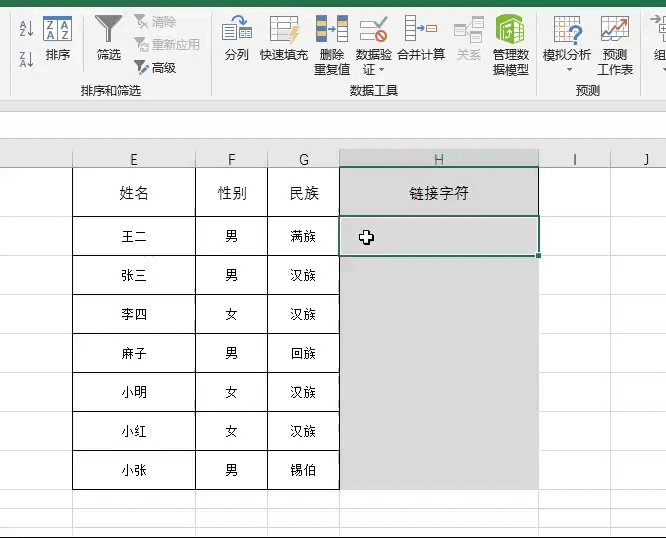The image size is (666, 538).
Task: Open 管理数据模型 manage data model
Action: [x=511, y=45]
